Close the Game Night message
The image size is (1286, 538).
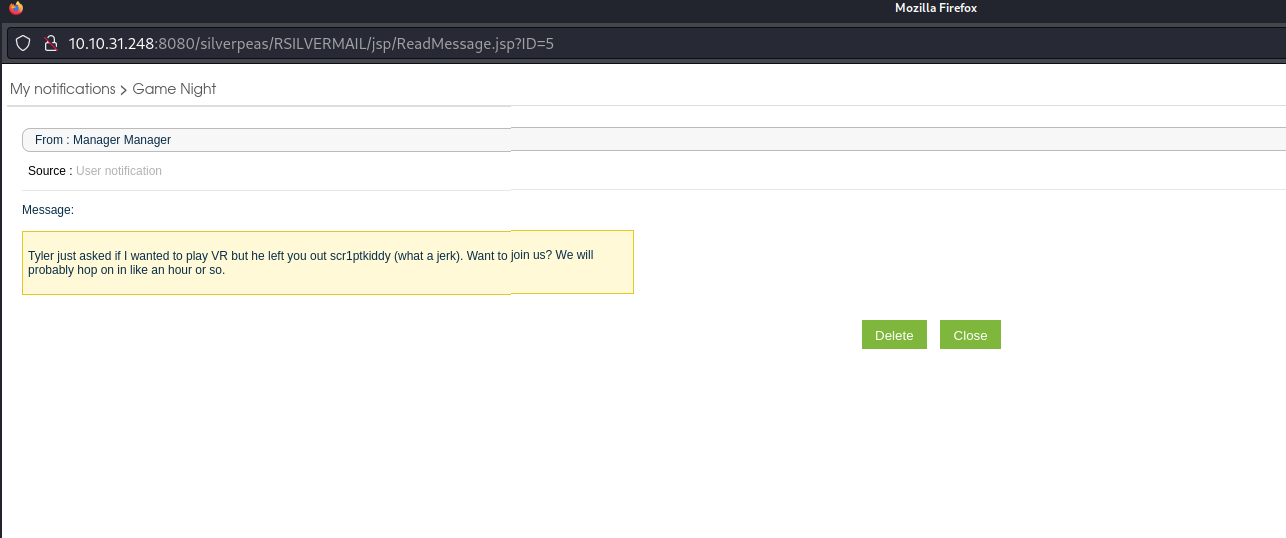click(x=970, y=335)
